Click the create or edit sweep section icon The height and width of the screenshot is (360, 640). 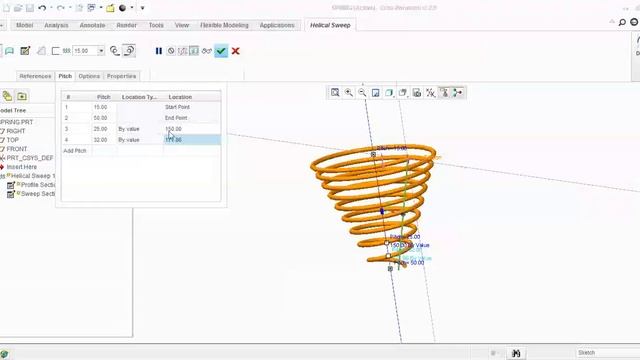tap(25, 51)
